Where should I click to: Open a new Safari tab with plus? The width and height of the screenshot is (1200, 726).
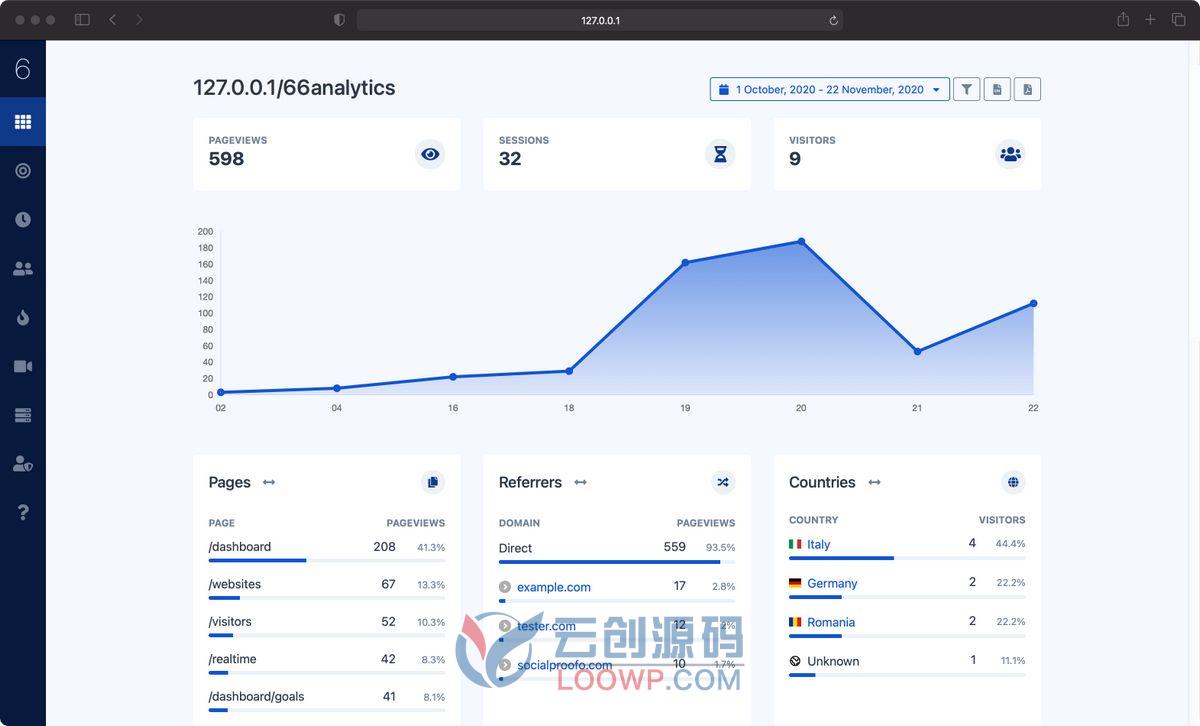coord(1150,20)
